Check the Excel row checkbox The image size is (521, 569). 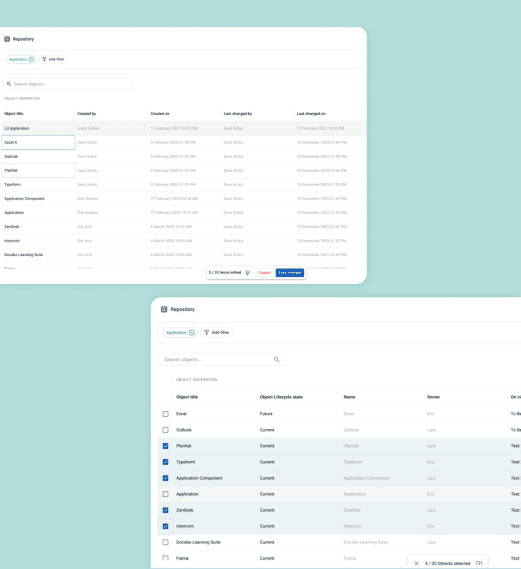tap(165, 414)
